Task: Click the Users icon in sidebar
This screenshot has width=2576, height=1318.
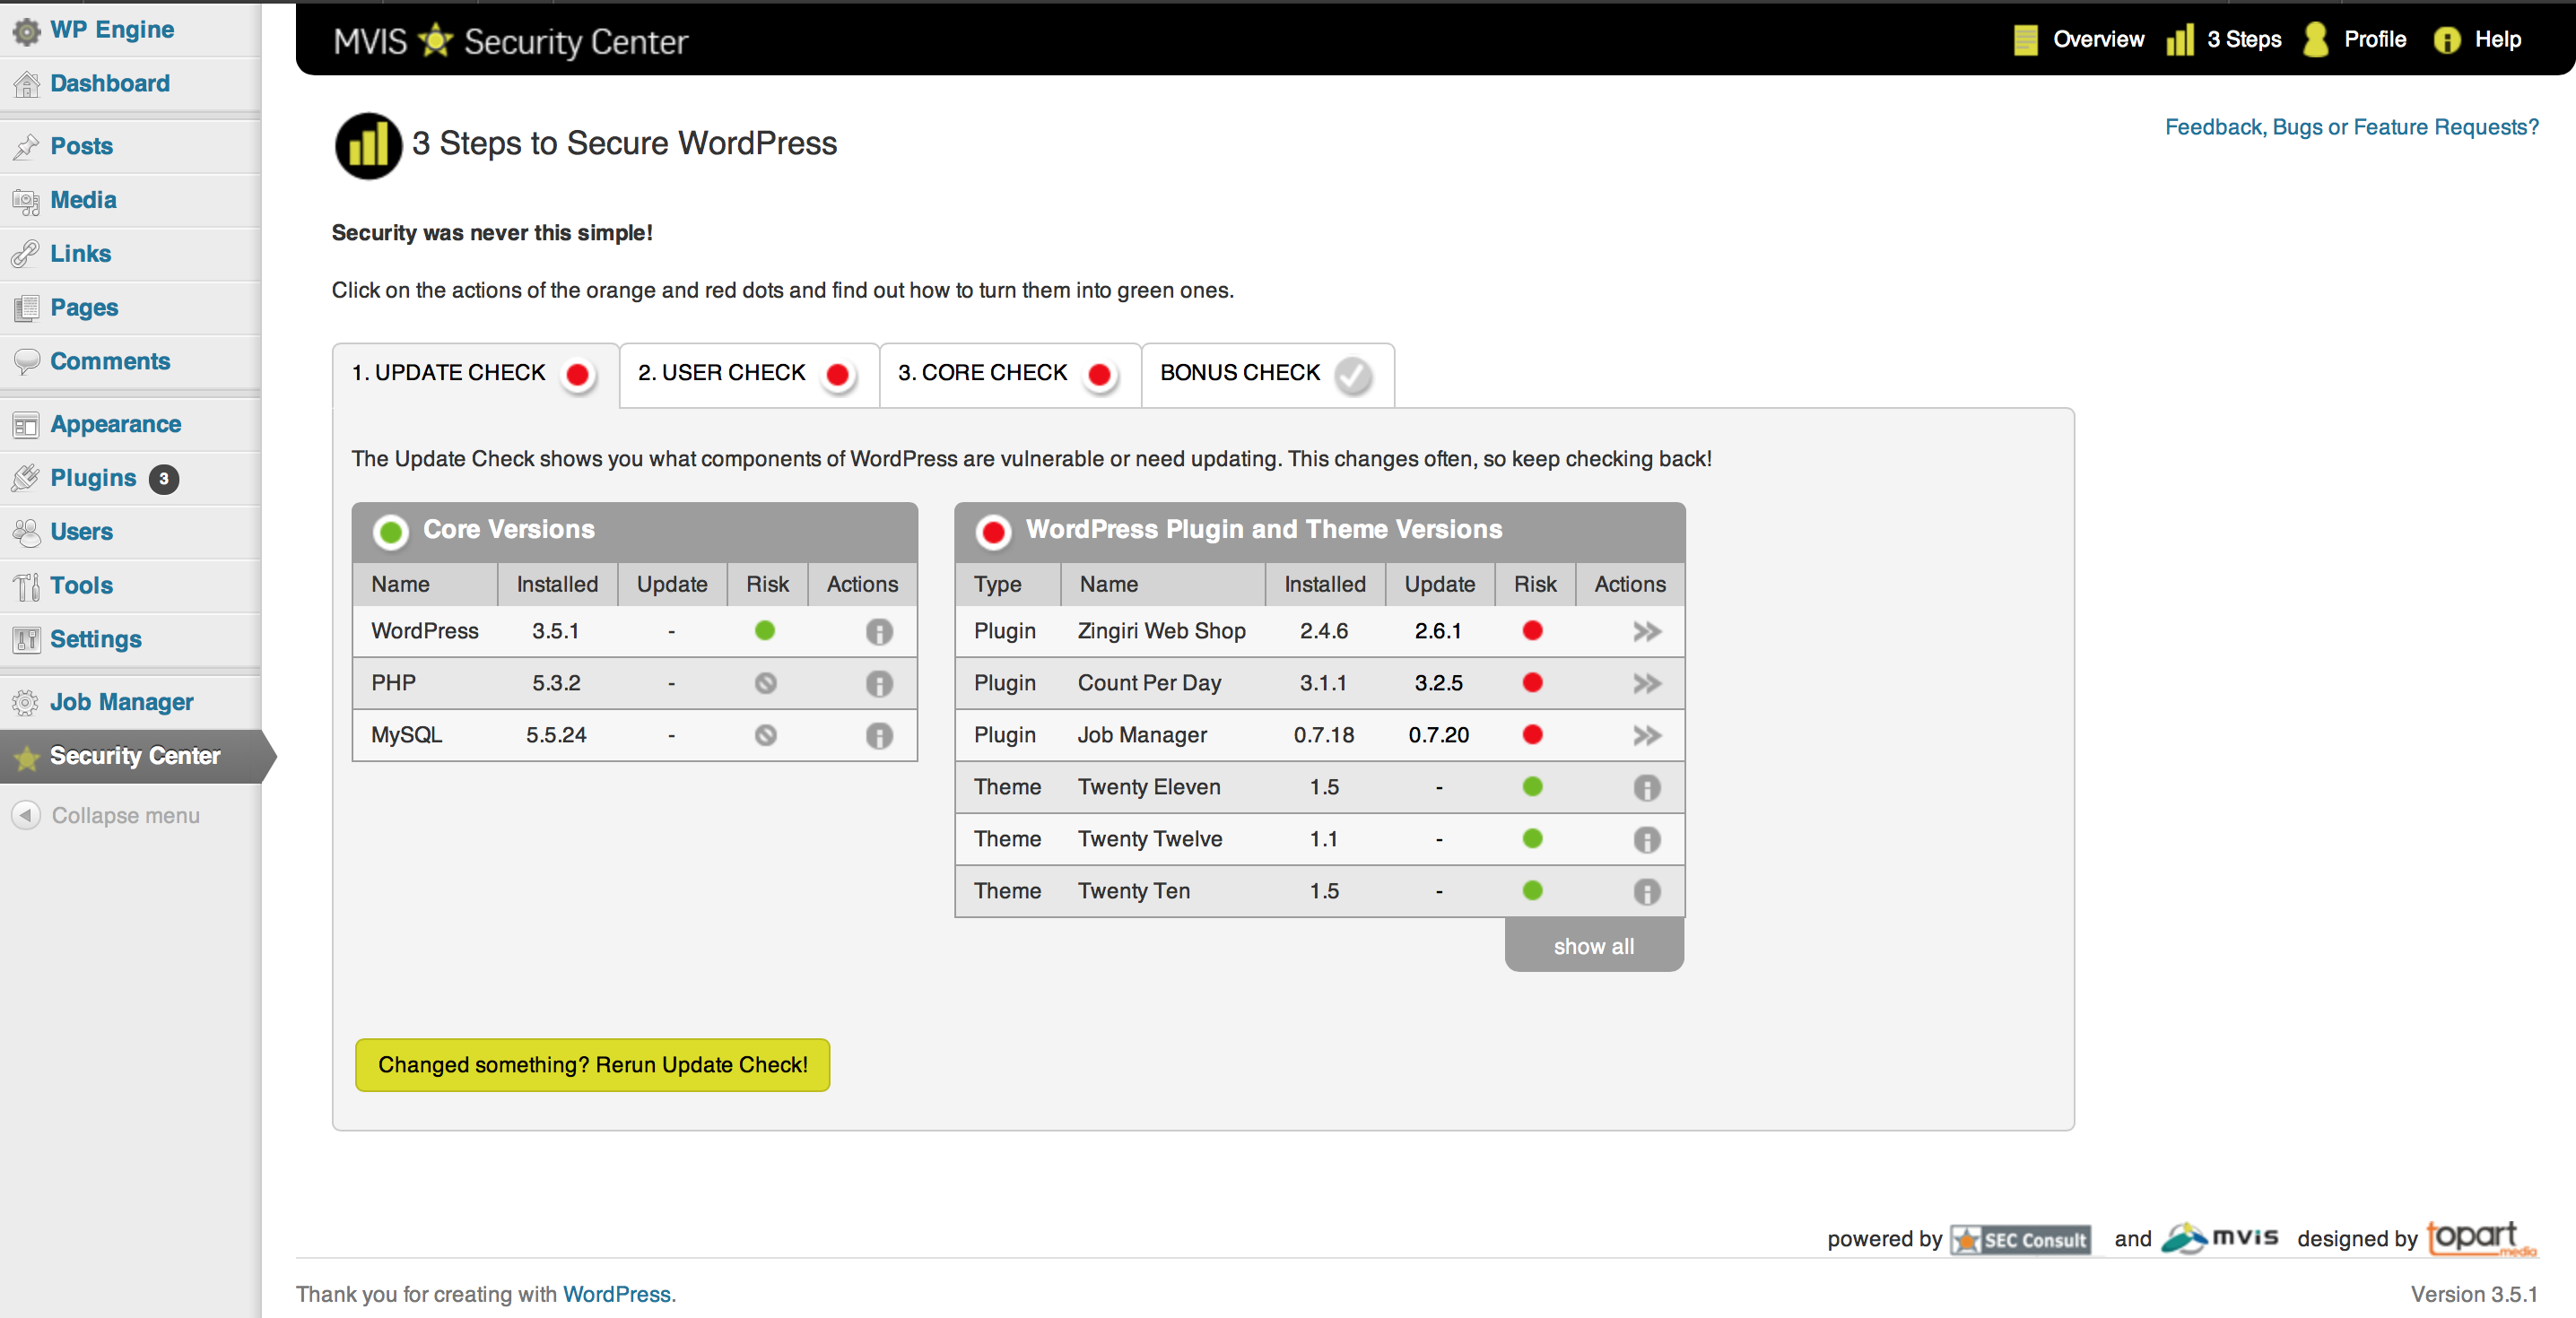Action: pyautogui.click(x=26, y=533)
